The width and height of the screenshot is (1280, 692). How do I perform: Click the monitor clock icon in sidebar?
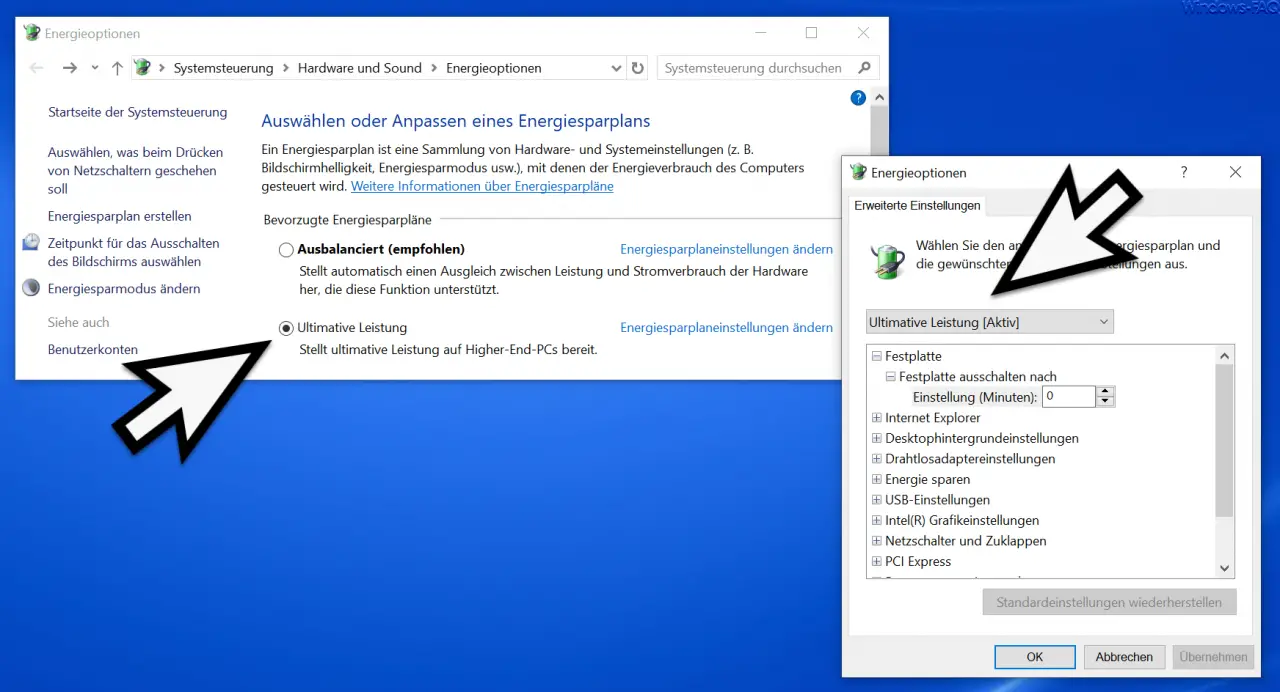pyautogui.click(x=31, y=243)
